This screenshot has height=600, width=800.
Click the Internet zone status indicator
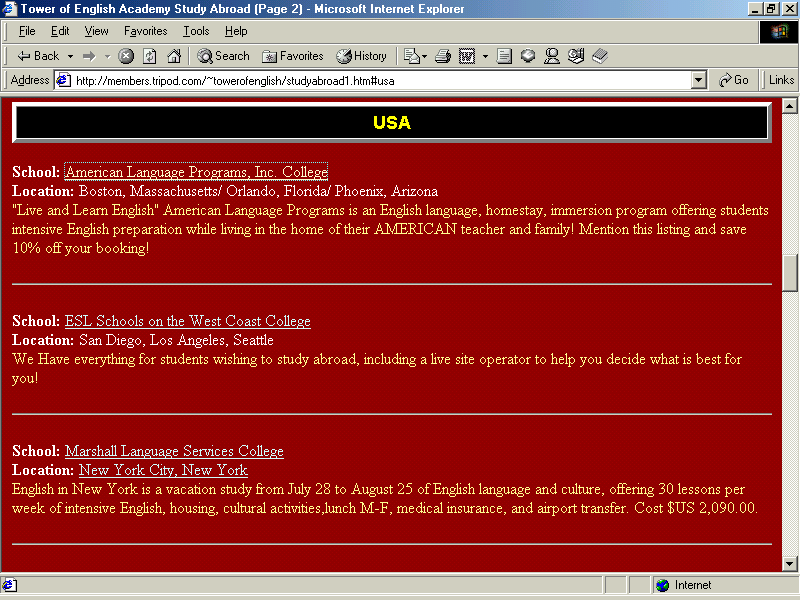point(684,585)
